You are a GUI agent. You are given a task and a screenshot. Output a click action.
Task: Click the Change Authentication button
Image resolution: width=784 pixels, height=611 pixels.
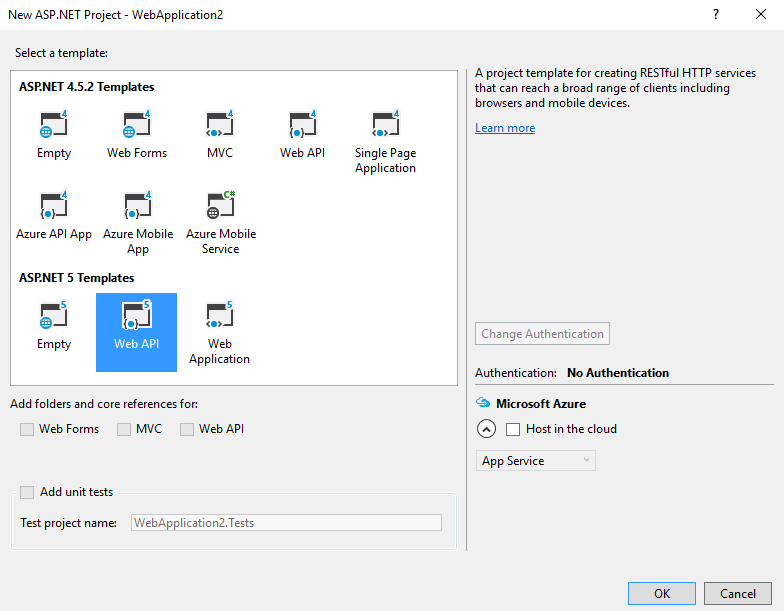(x=542, y=334)
